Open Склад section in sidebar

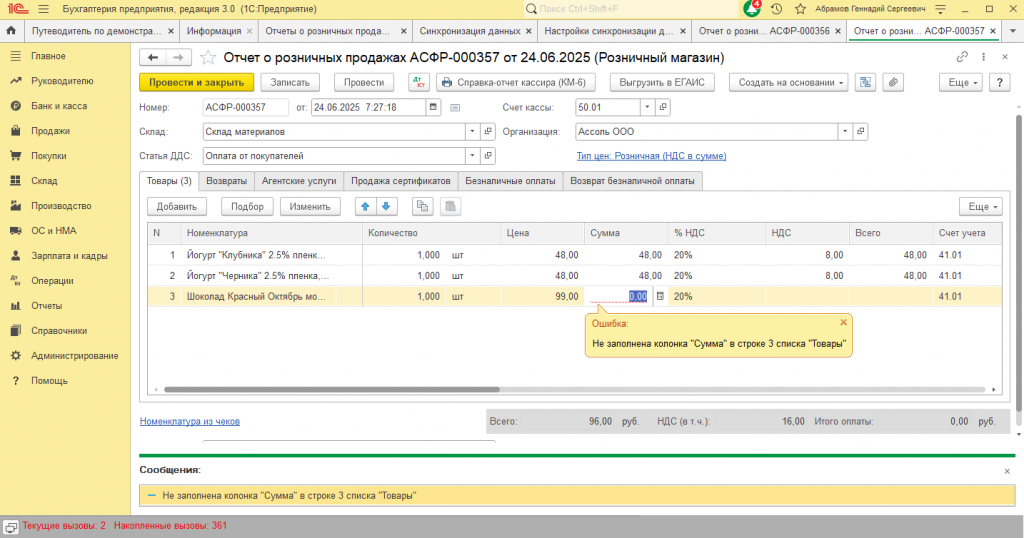(x=44, y=181)
